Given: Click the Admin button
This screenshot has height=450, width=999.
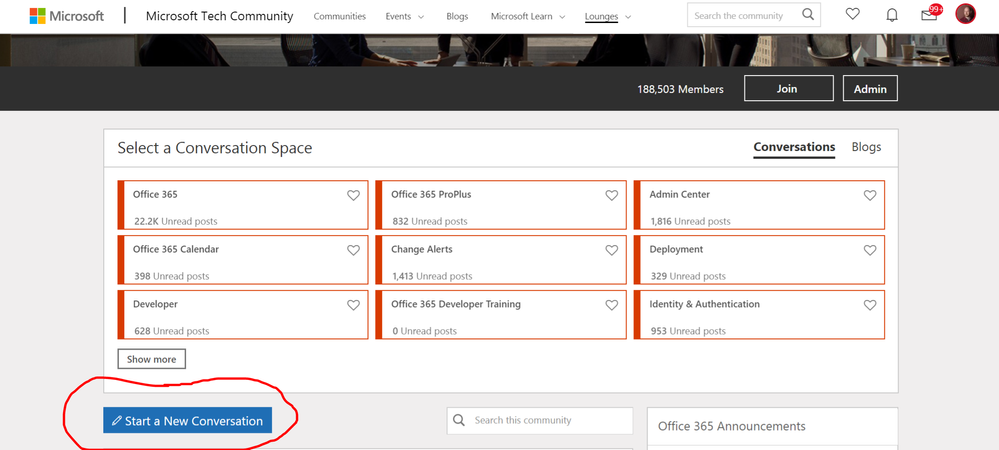Looking at the screenshot, I should pos(870,89).
